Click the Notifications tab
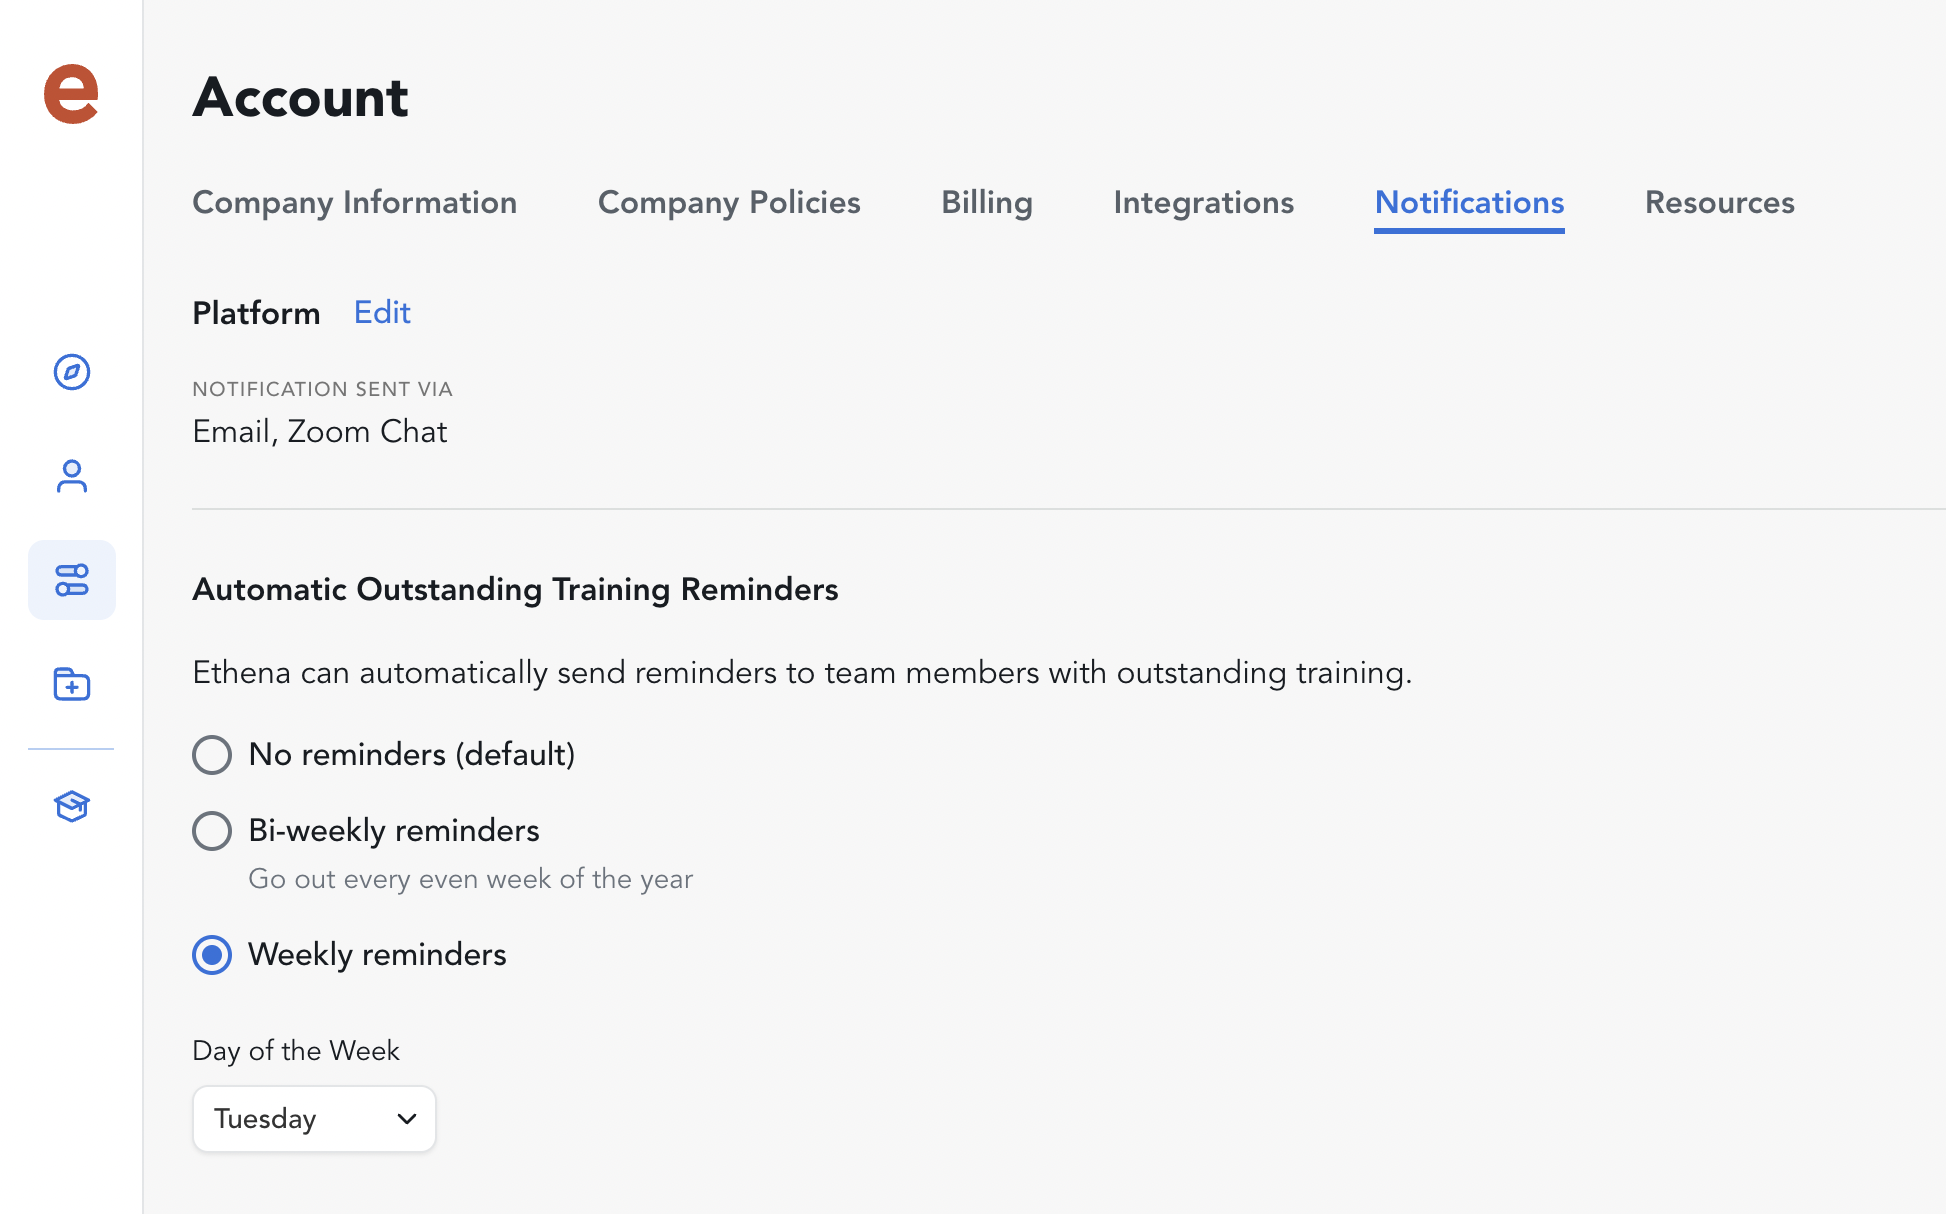The width and height of the screenshot is (1946, 1214). (x=1469, y=203)
